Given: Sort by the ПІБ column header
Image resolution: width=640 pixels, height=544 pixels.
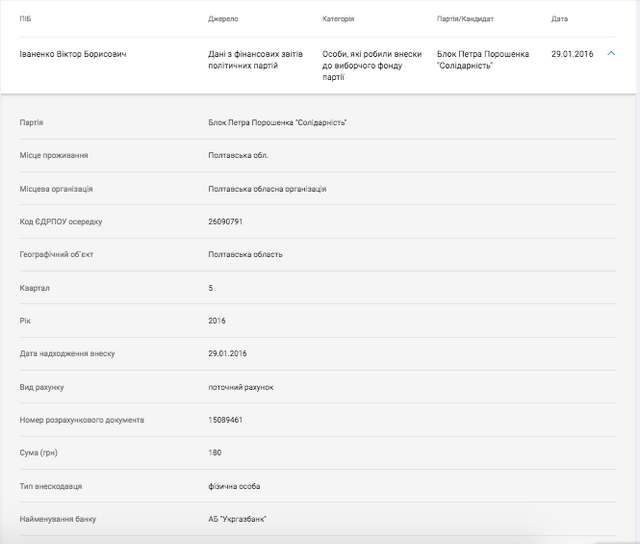Looking at the screenshot, I should coord(25,19).
